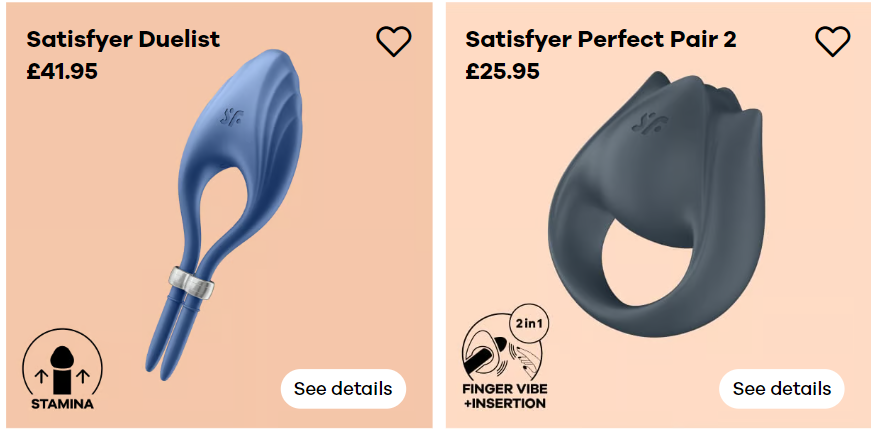Open the Satisfyer Perfect Pair 2 title link

coord(601,39)
